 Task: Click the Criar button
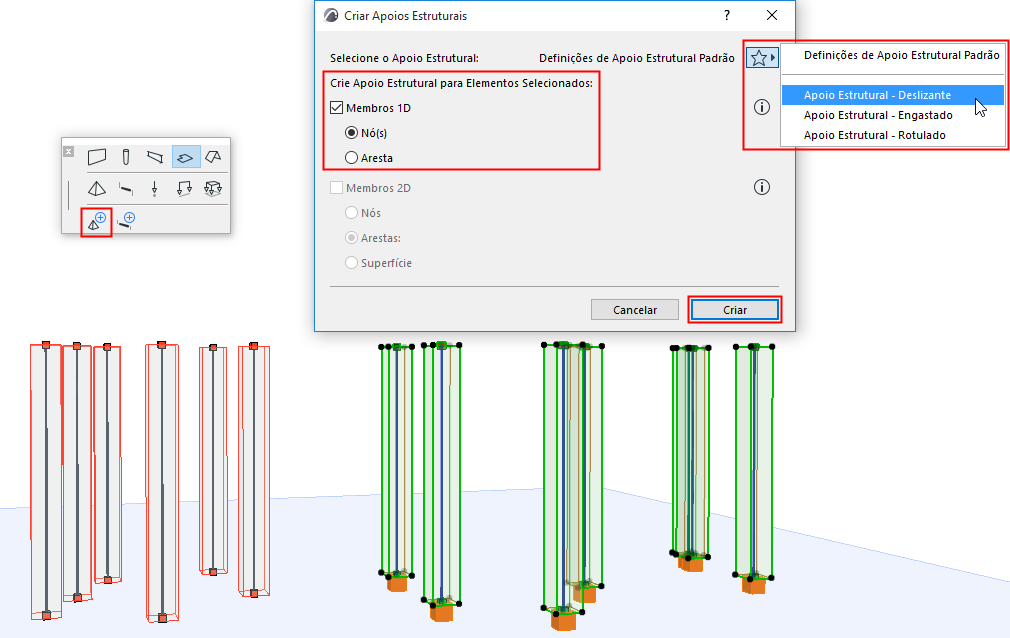click(x=735, y=310)
